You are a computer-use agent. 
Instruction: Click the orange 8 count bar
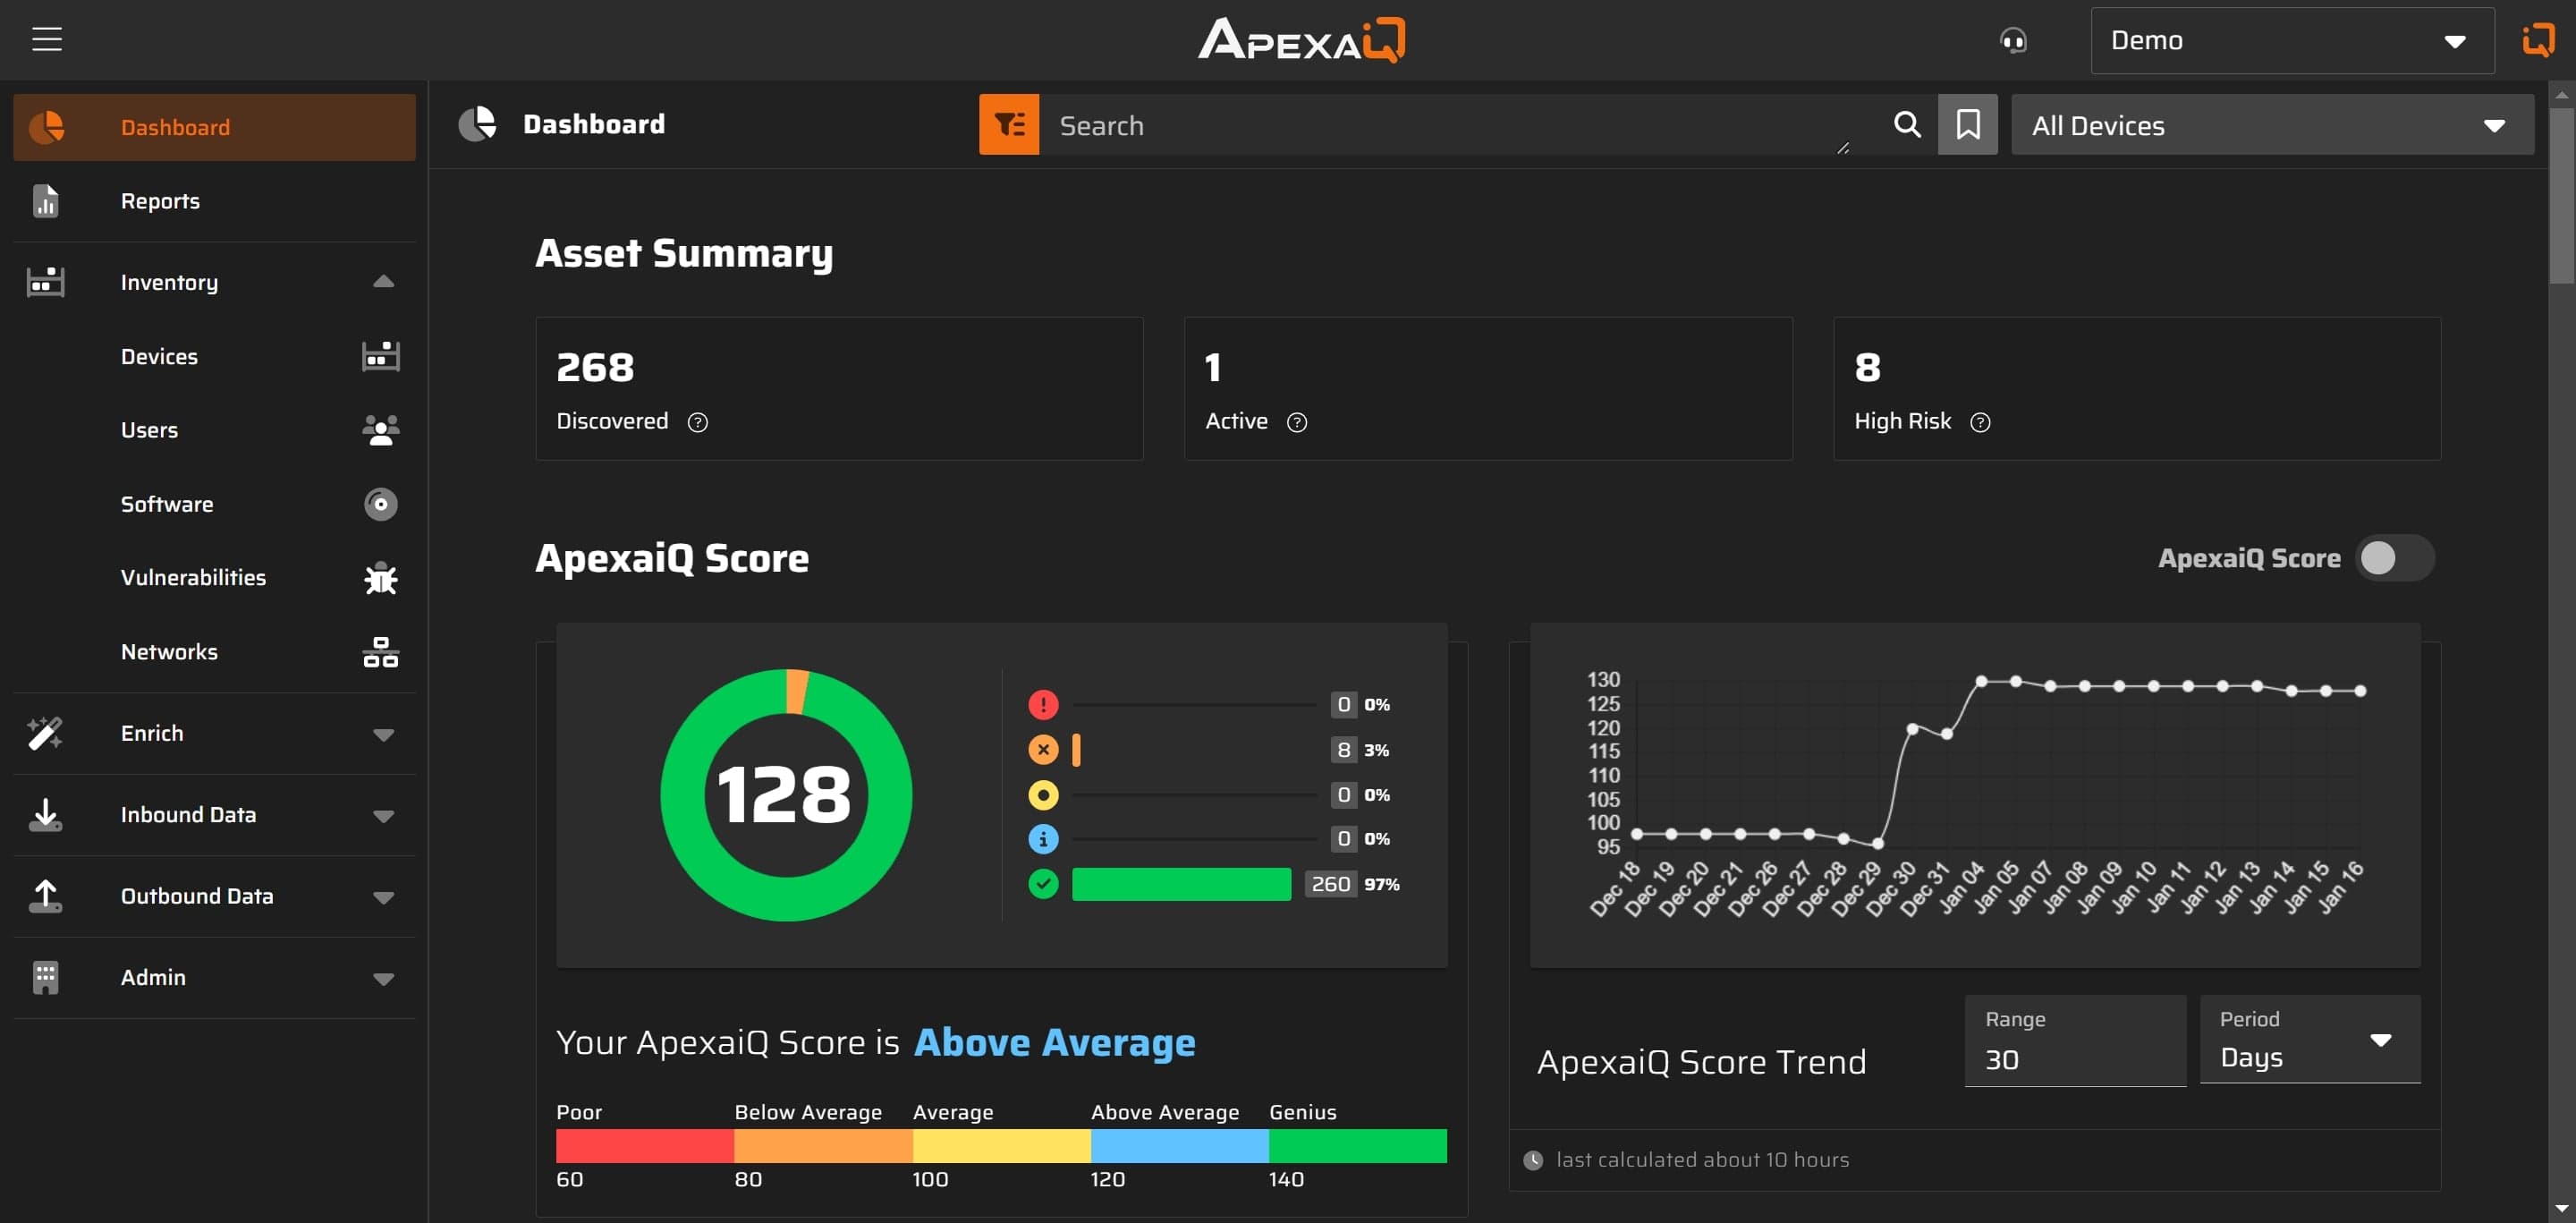coord(1076,750)
